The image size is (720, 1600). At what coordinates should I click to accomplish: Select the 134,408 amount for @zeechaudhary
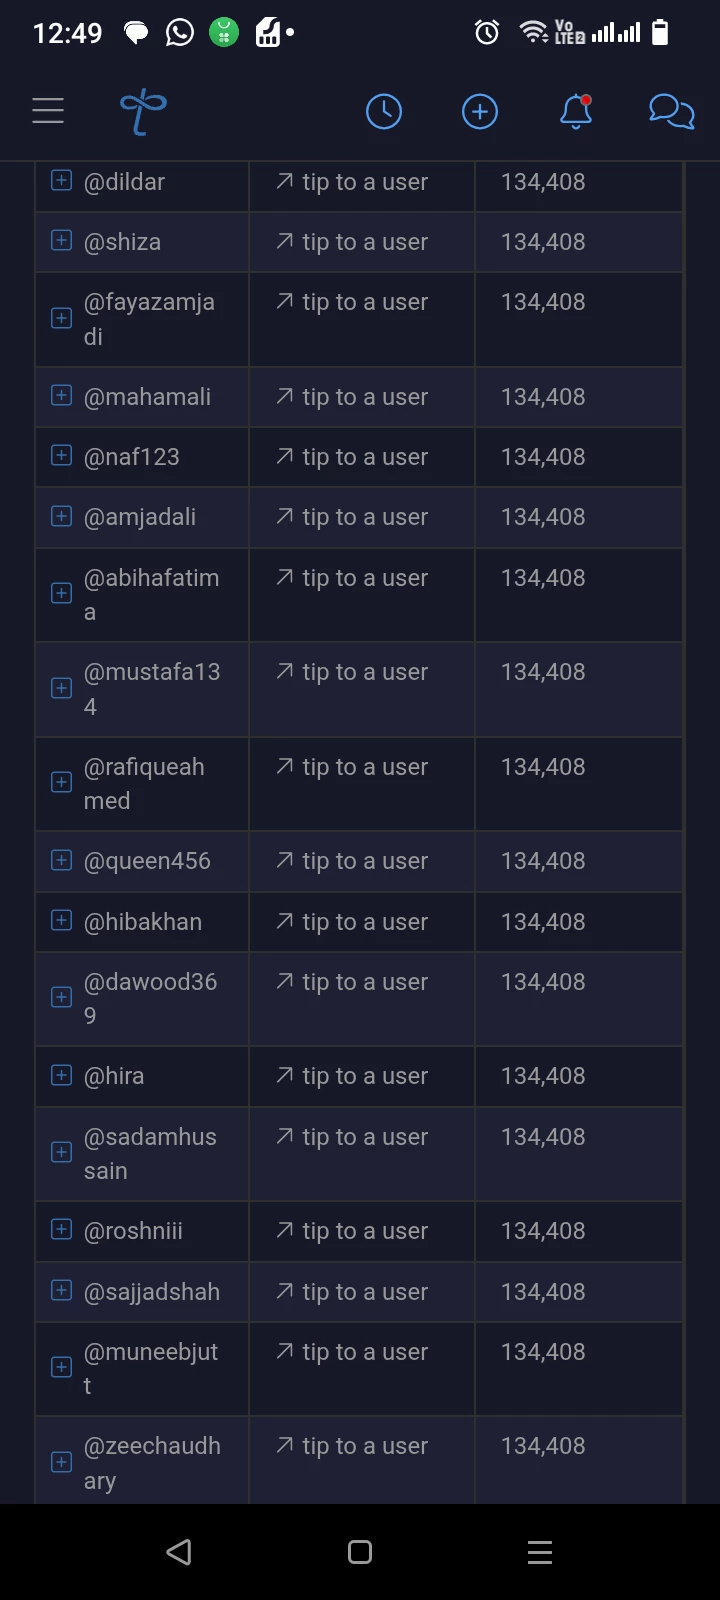click(543, 1446)
